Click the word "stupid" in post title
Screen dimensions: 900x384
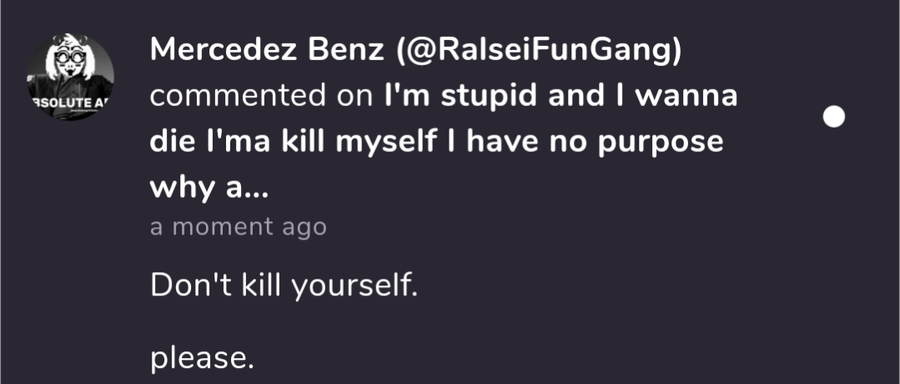490,96
